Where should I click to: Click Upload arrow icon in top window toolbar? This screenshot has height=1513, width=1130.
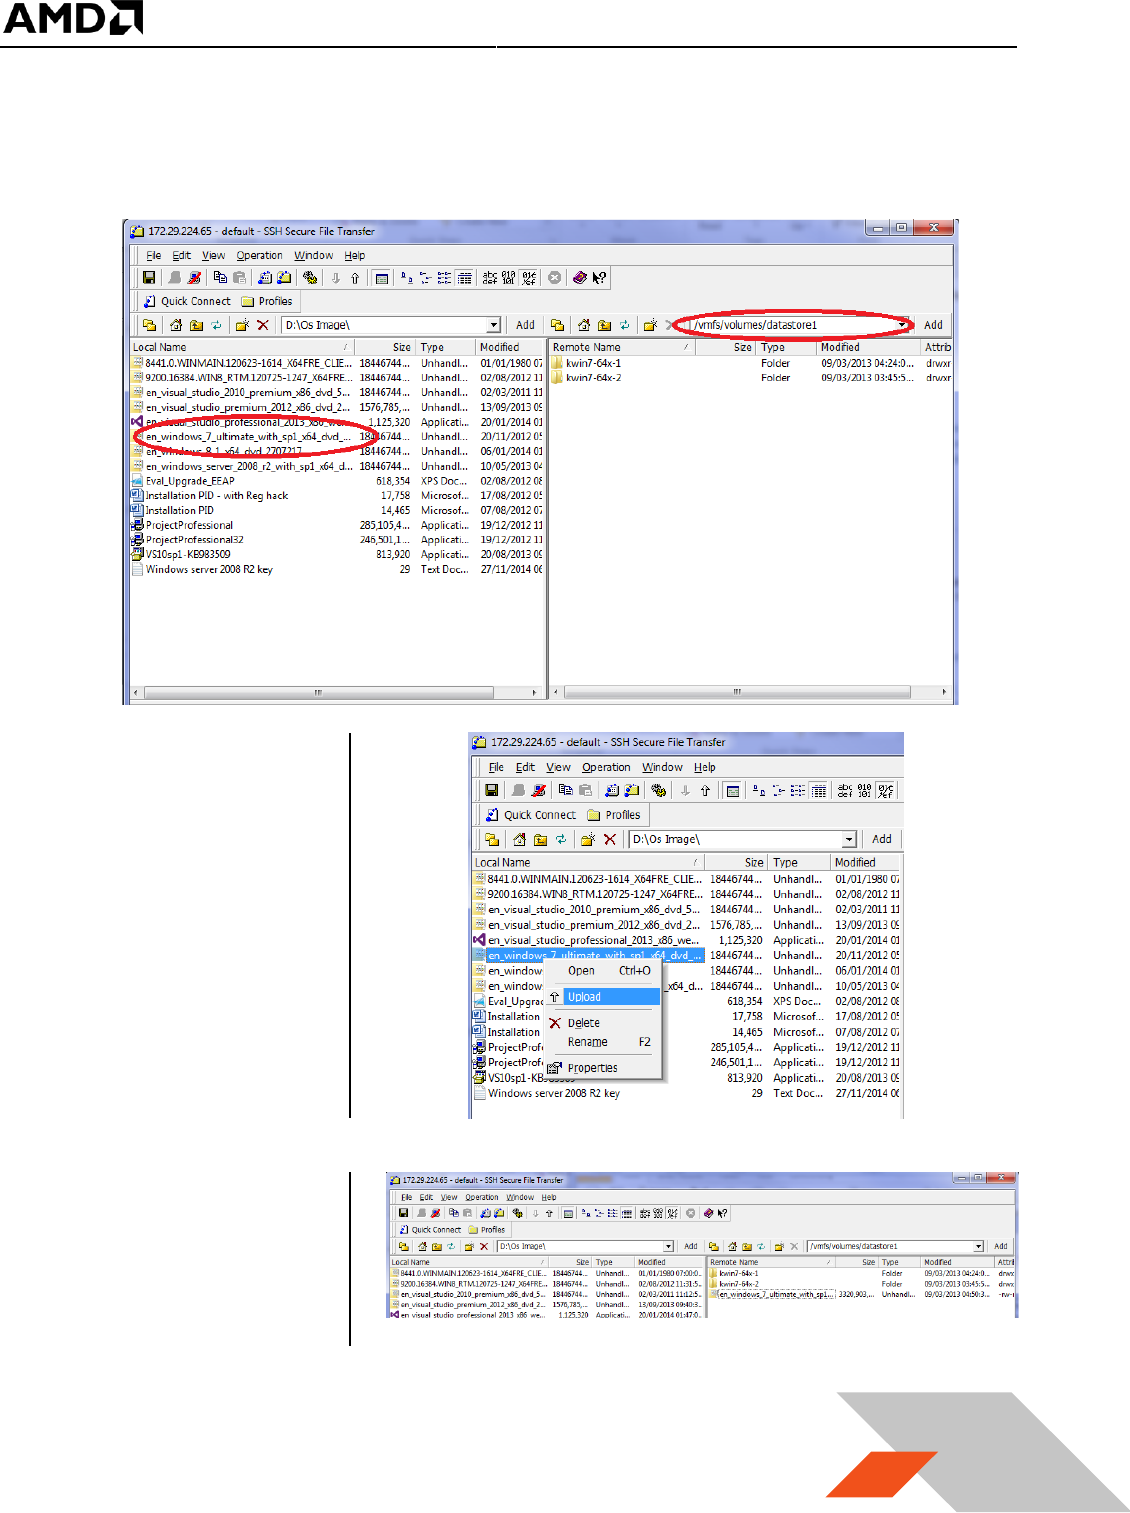click(354, 278)
